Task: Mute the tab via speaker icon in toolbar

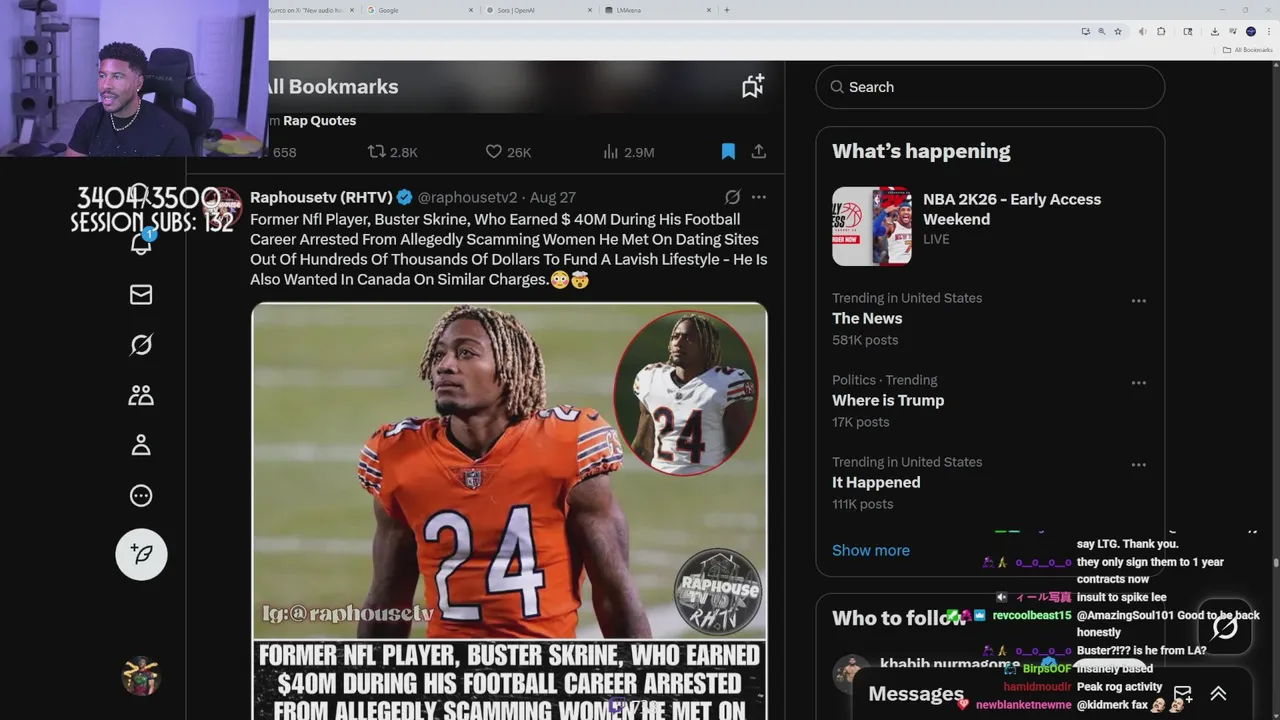Action: coord(1143,31)
